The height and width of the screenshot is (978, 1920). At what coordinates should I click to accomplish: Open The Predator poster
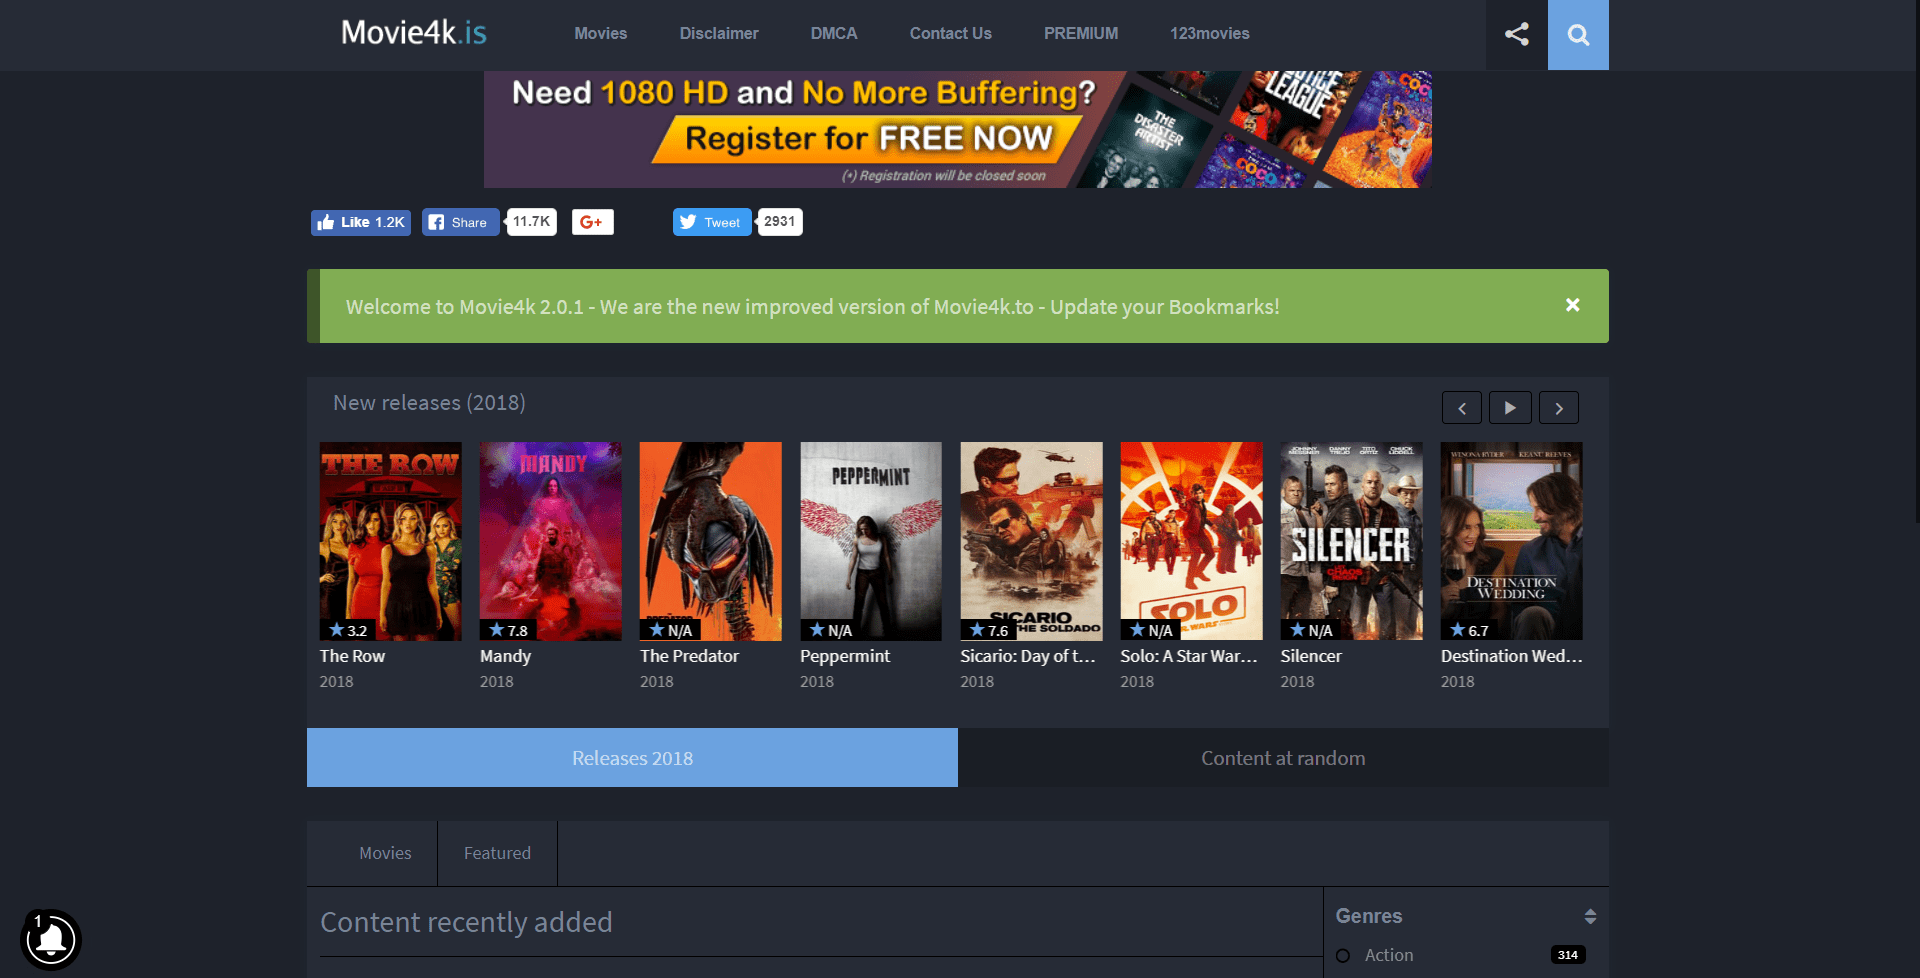[710, 541]
